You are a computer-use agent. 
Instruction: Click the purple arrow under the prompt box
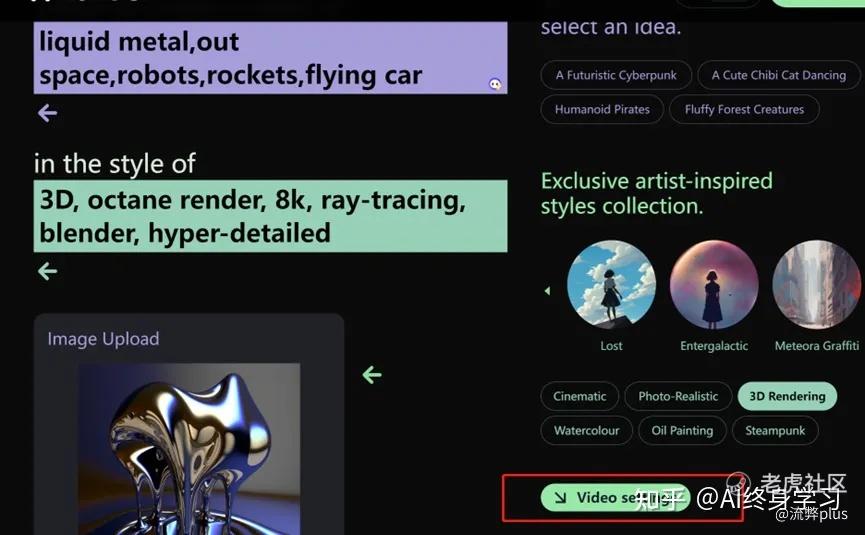pyautogui.click(x=47, y=113)
